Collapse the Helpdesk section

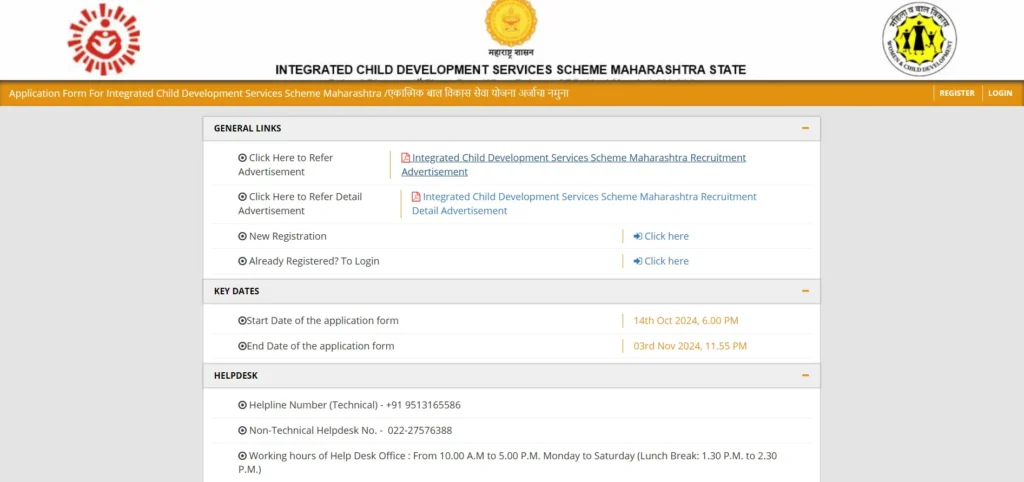[805, 376]
